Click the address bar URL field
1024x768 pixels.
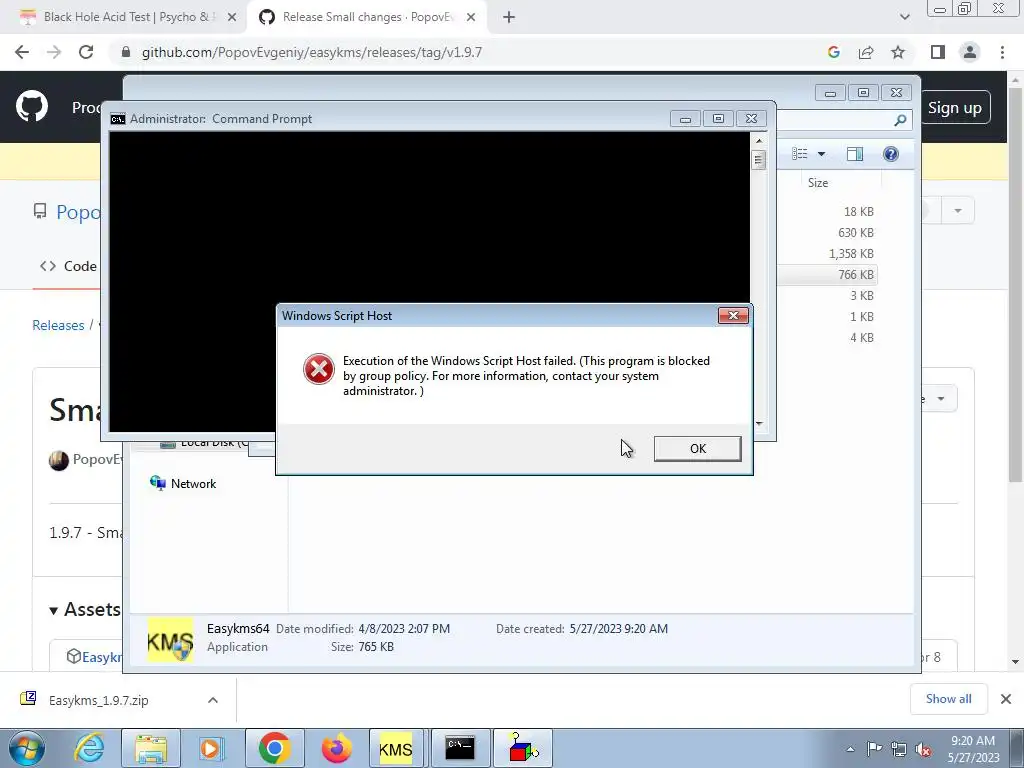tap(312, 52)
